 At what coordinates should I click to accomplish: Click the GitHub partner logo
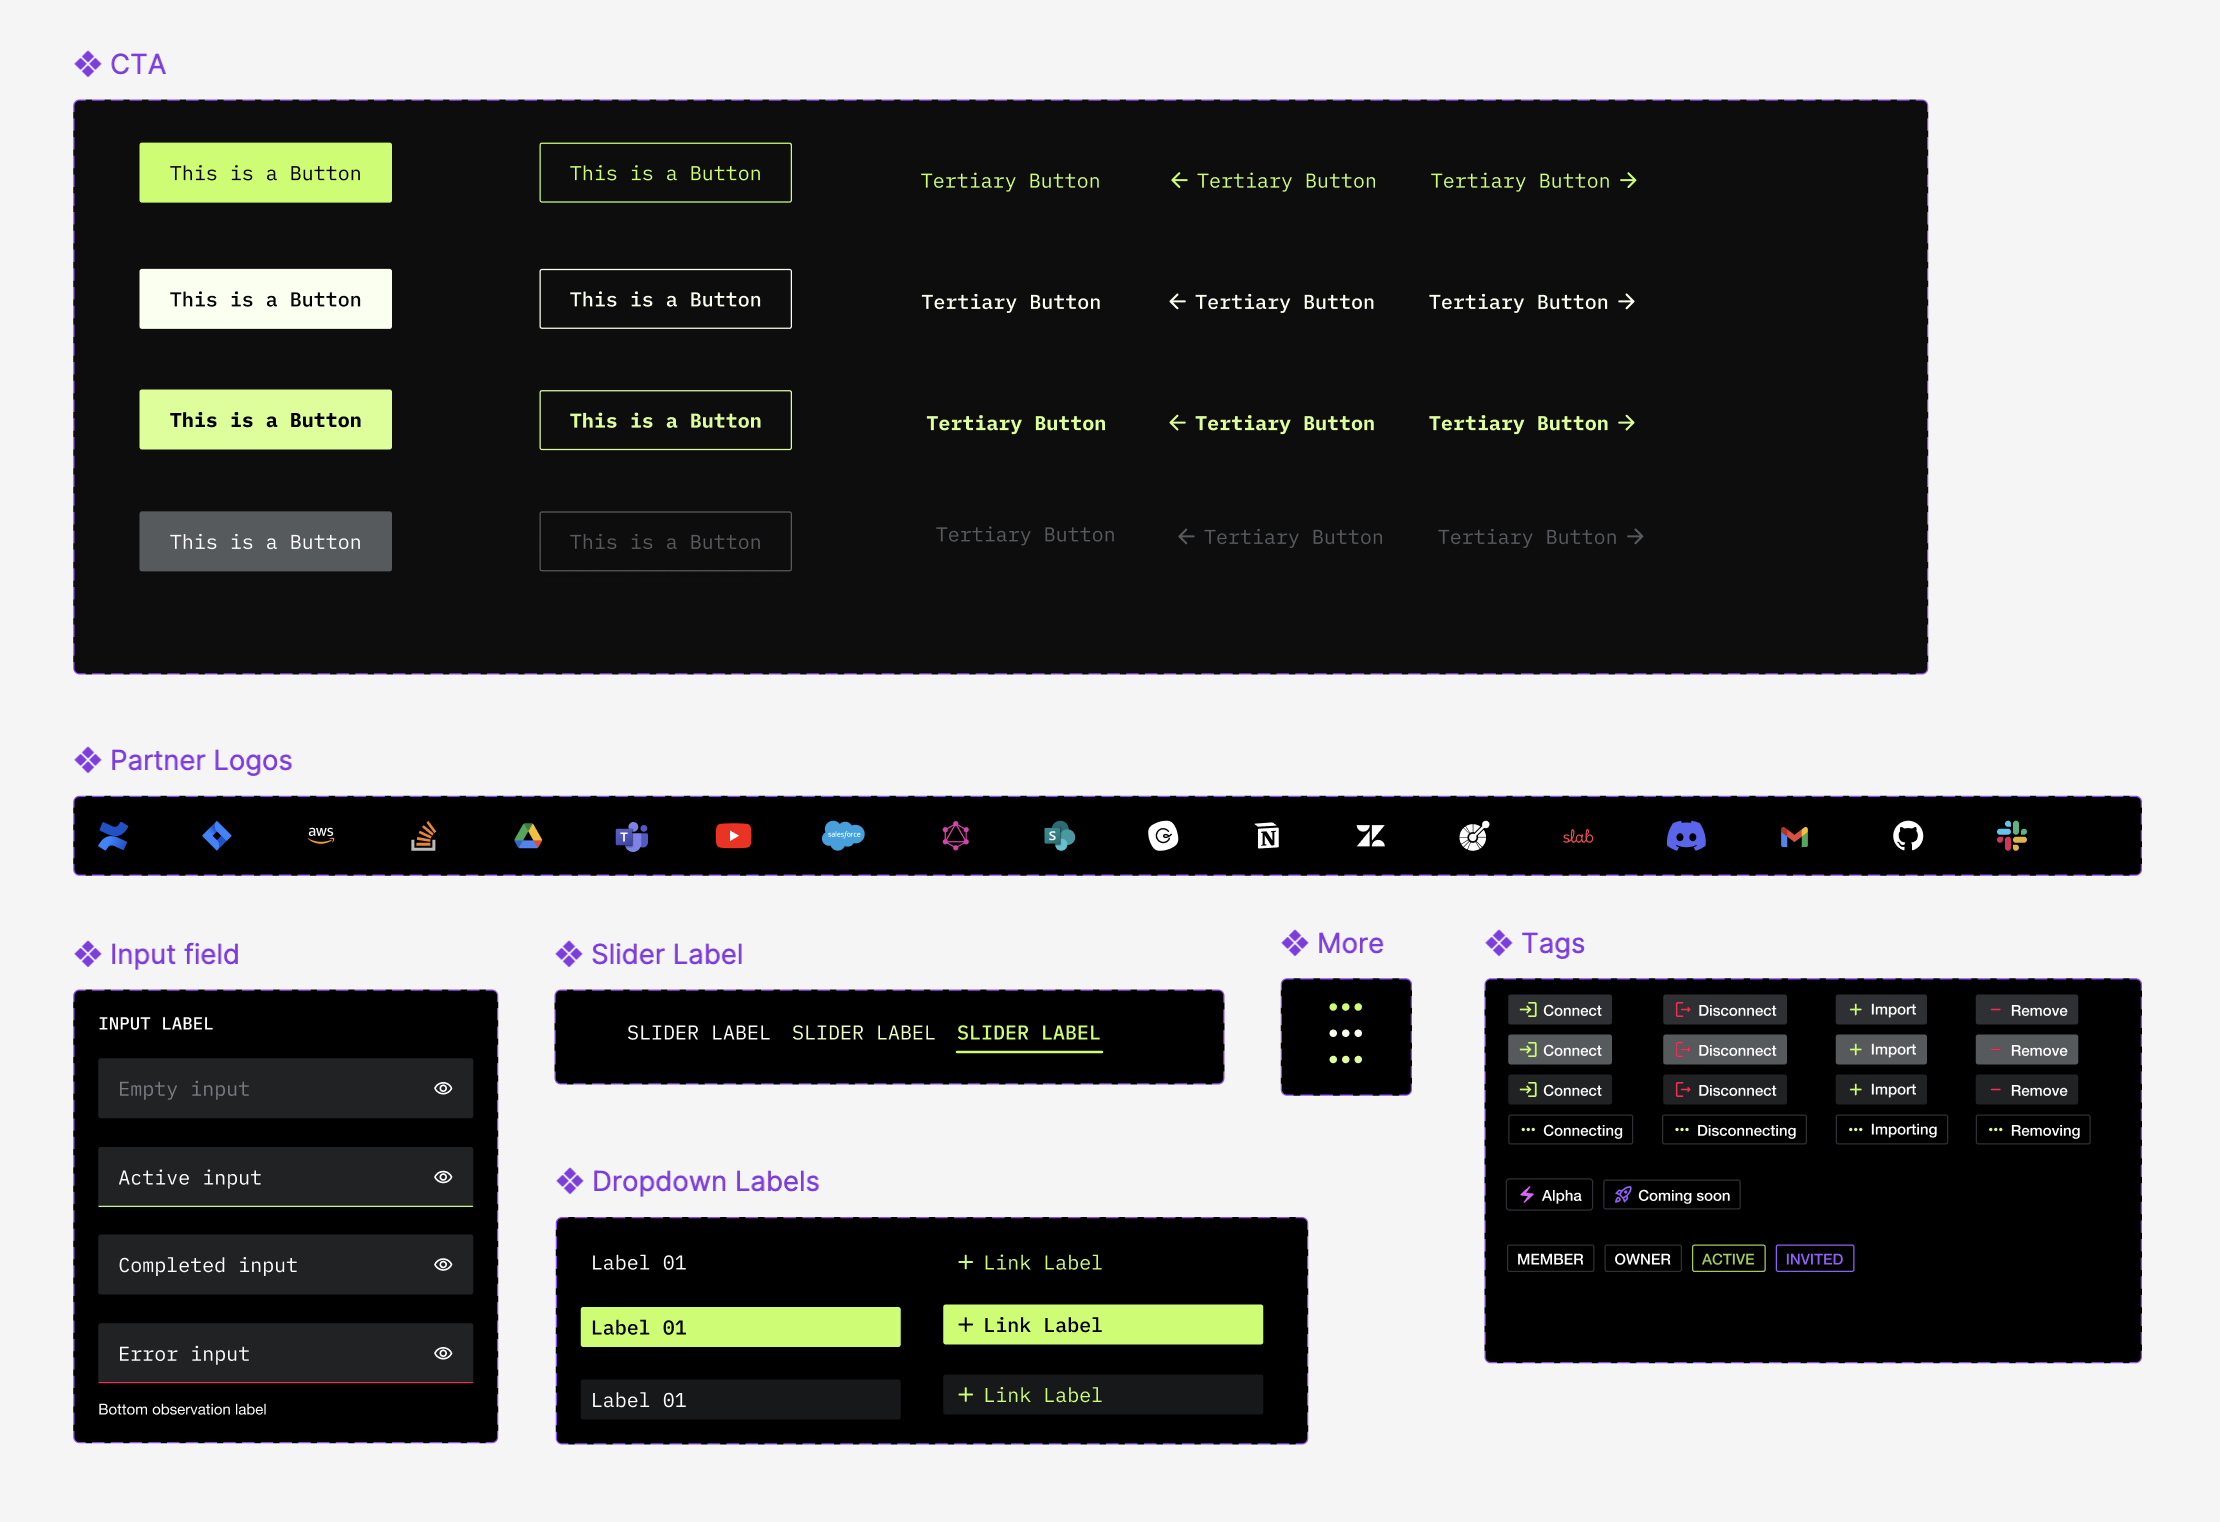click(x=1908, y=836)
